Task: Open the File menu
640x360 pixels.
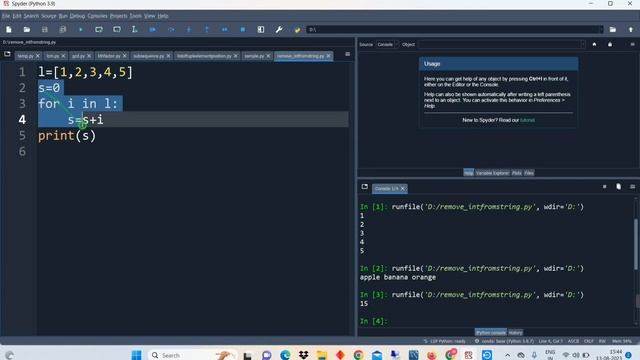Action: tap(6, 16)
